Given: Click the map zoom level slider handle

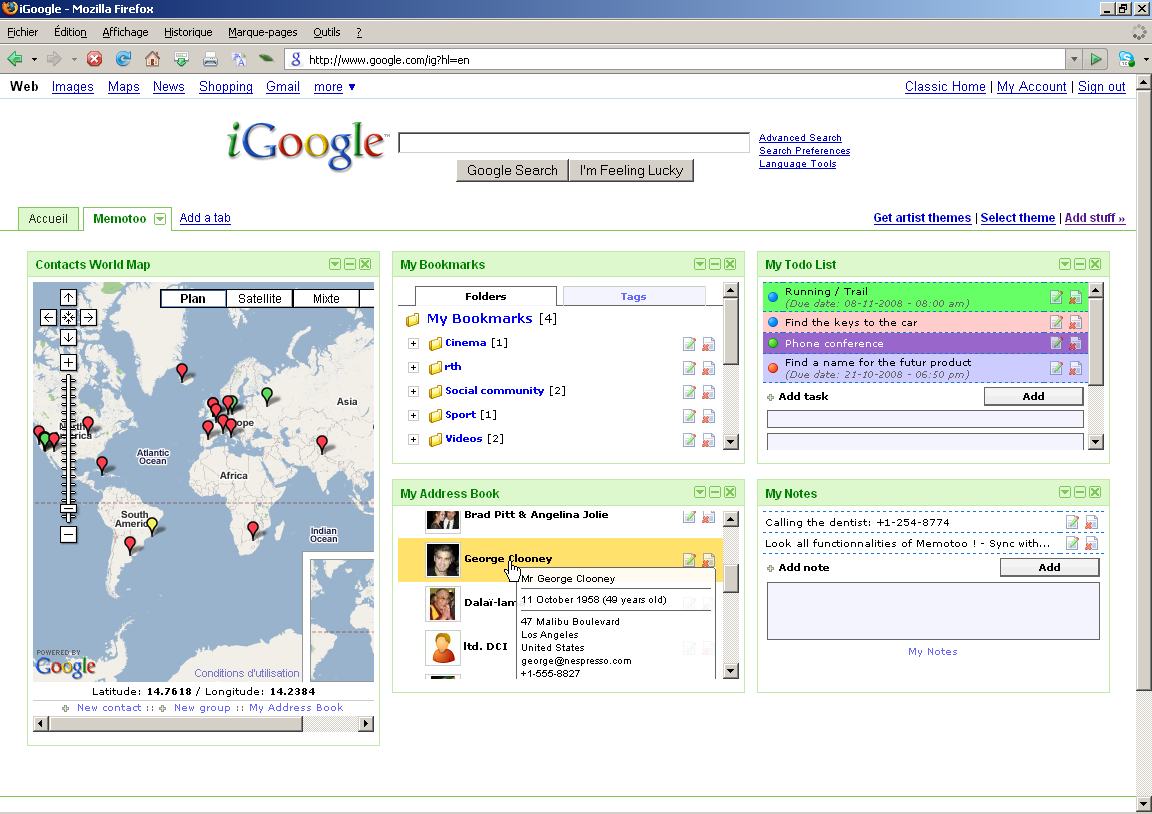Looking at the screenshot, I should coord(68,508).
